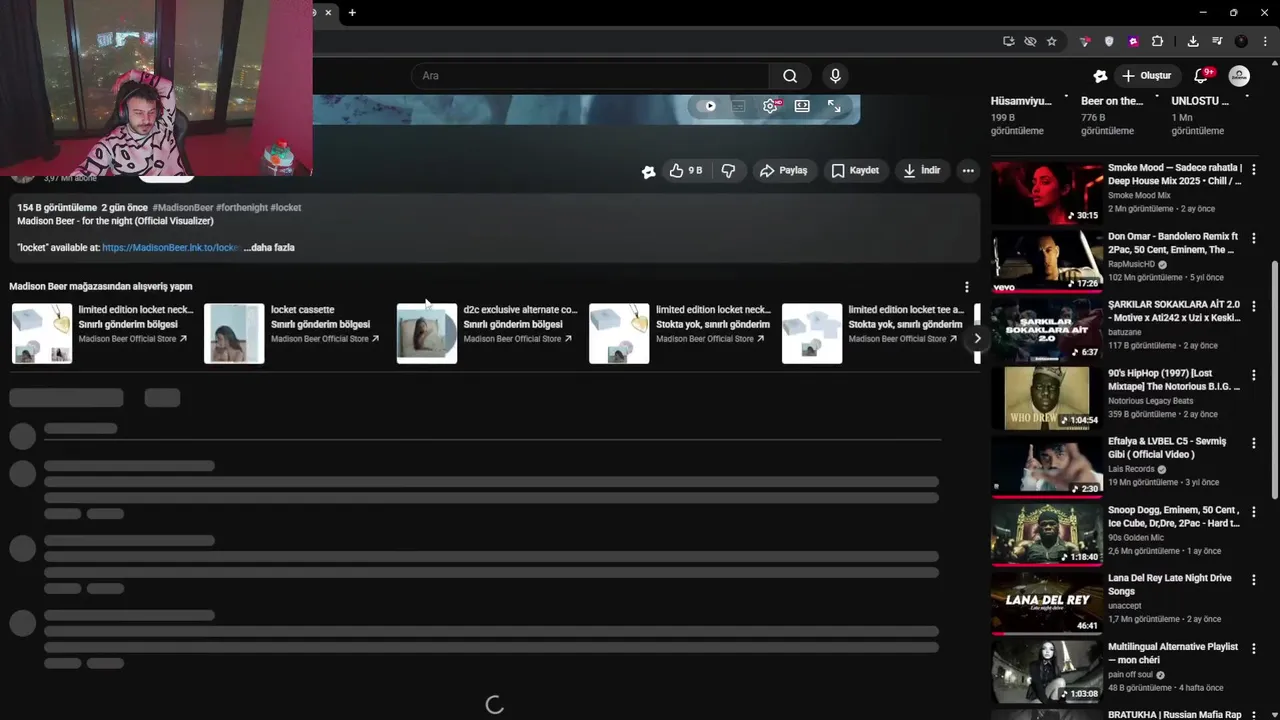Open notifications bell with 9+ badge

(1202, 76)
